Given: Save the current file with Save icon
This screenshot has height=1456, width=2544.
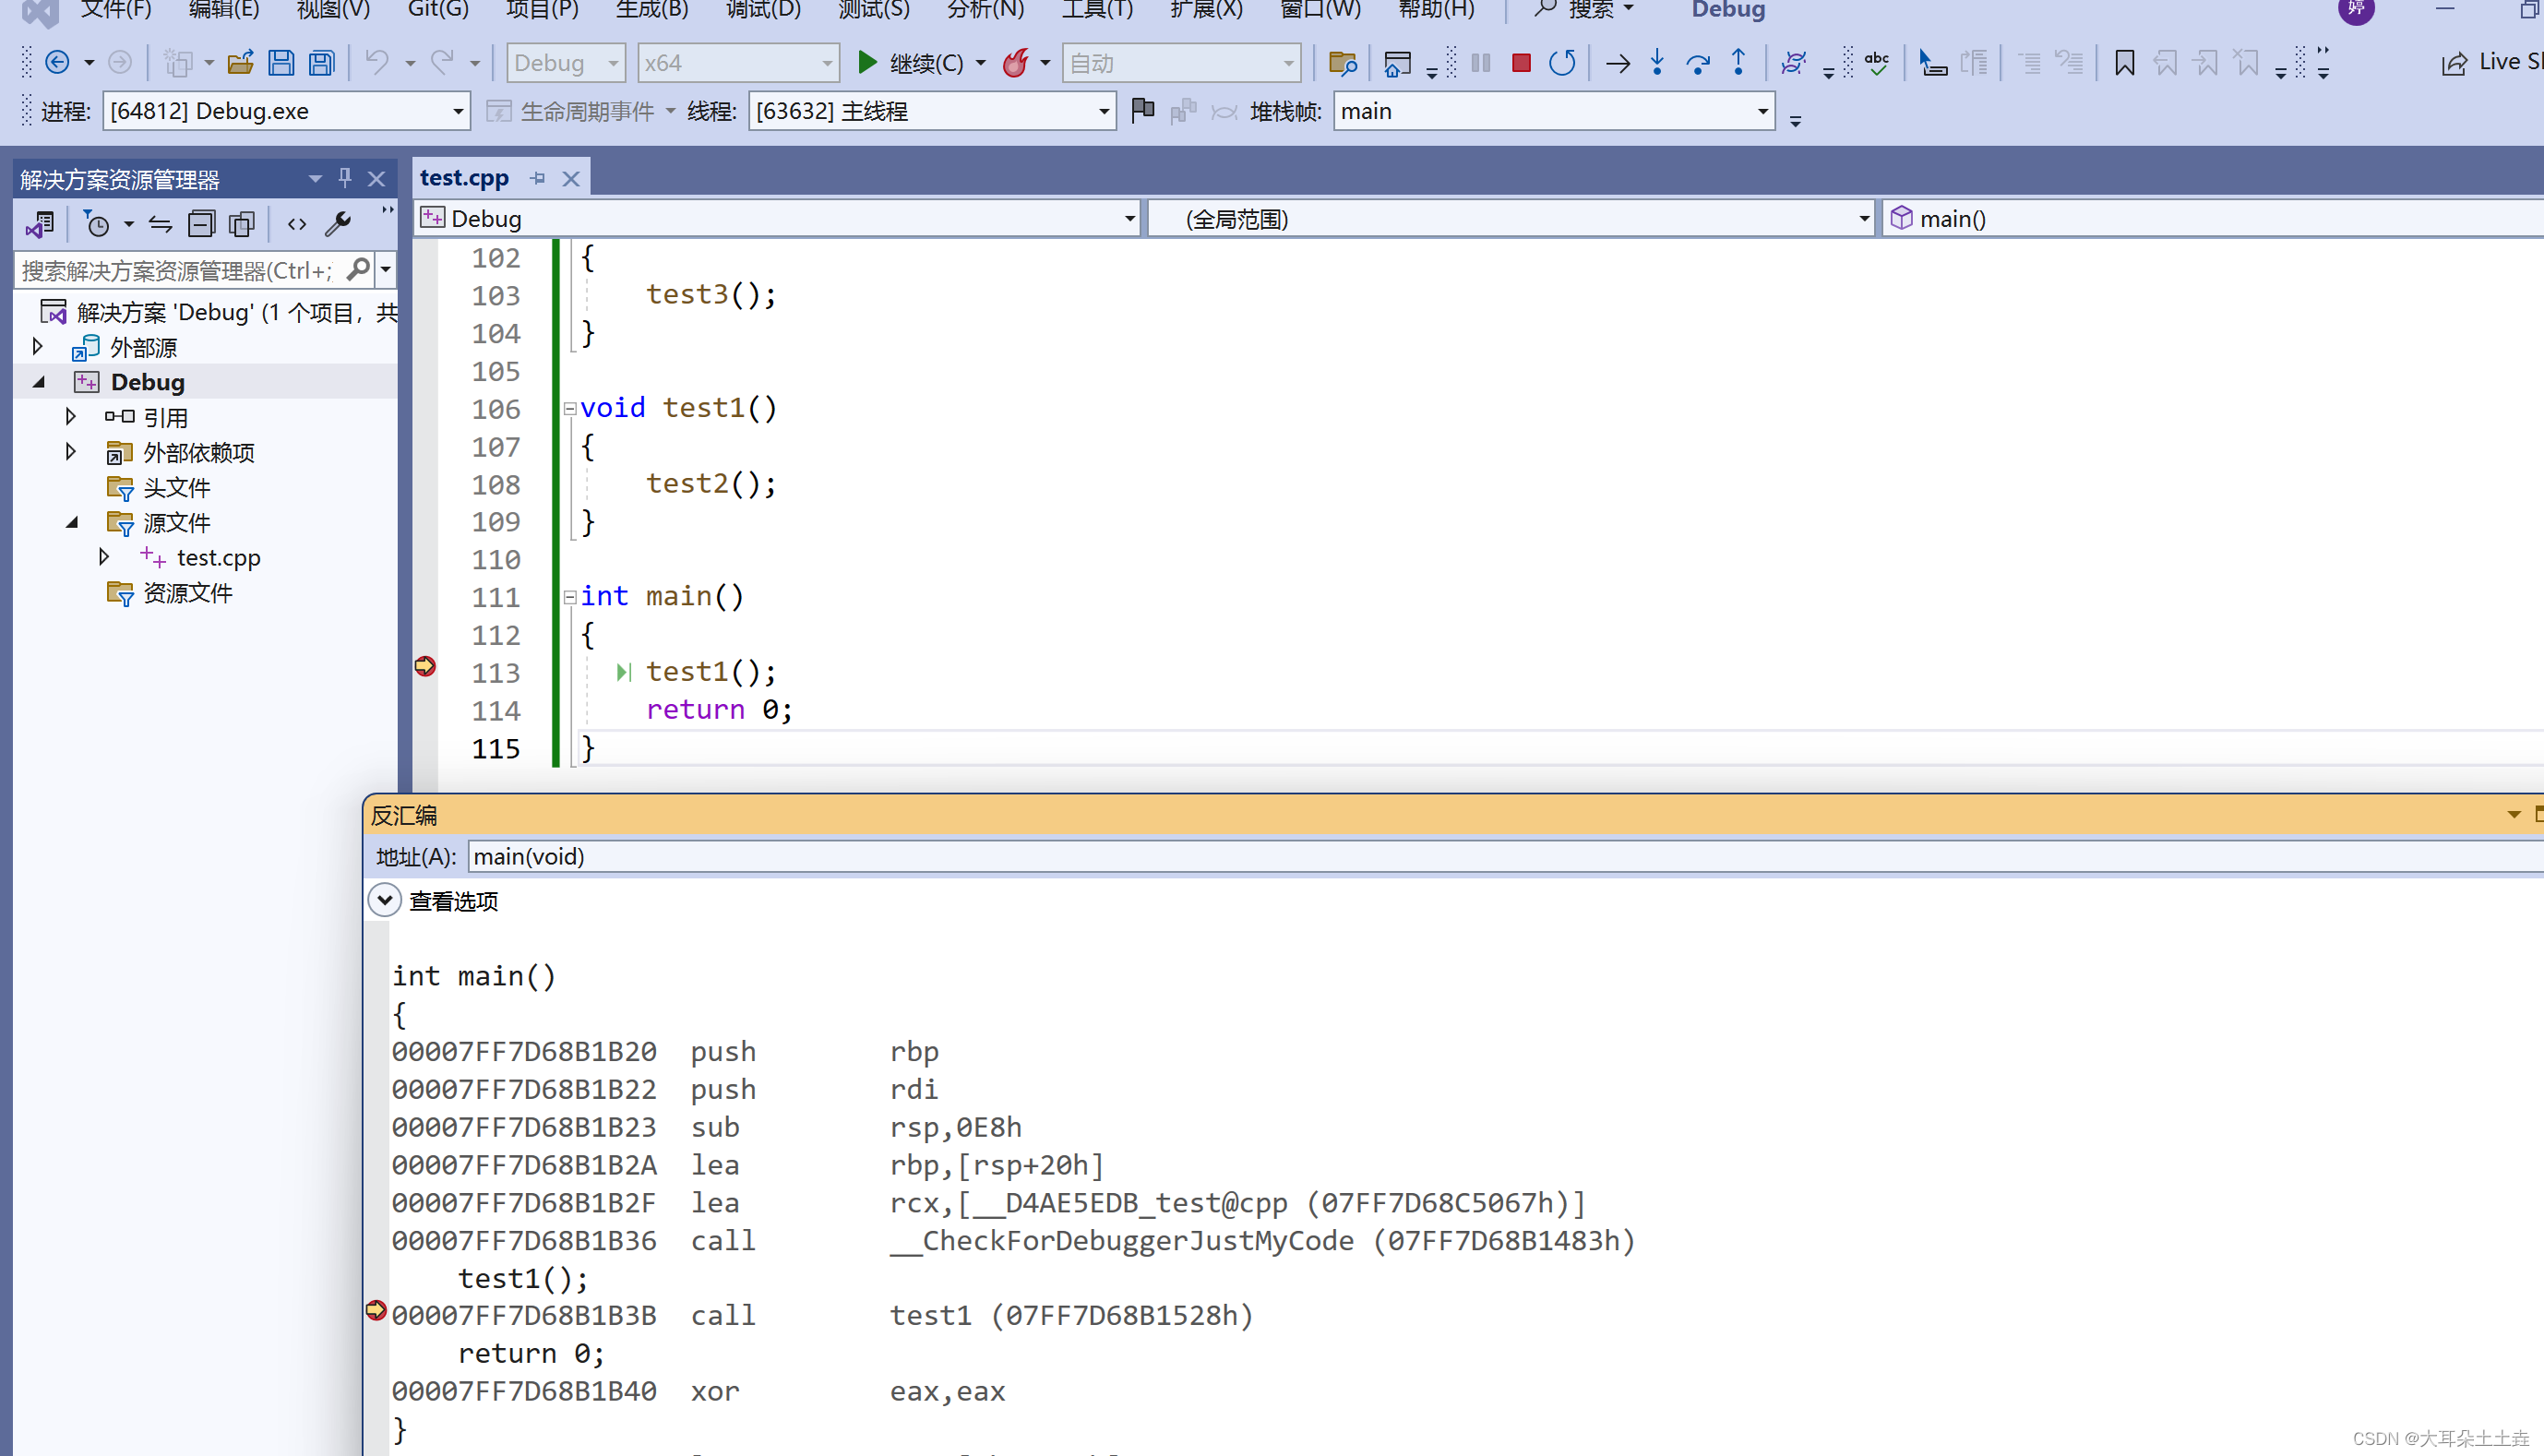Looking at the screenshot, I should [x=281, y=63].
